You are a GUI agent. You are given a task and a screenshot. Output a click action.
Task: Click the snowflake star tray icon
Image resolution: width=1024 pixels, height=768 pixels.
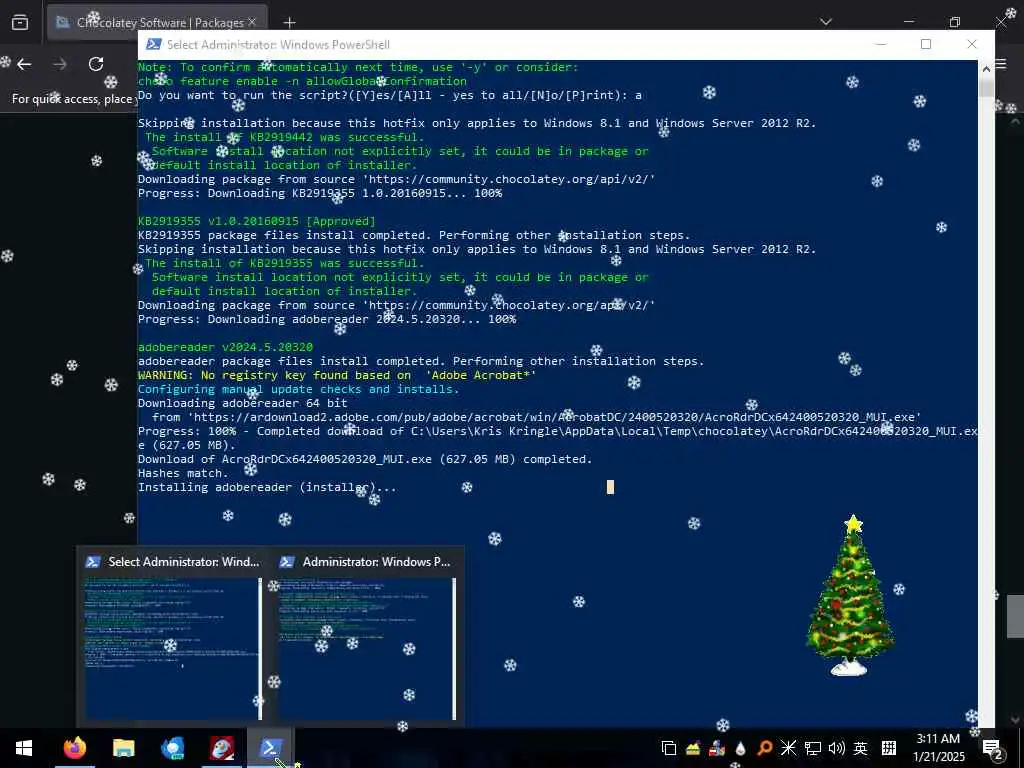(x=788, y=748)
